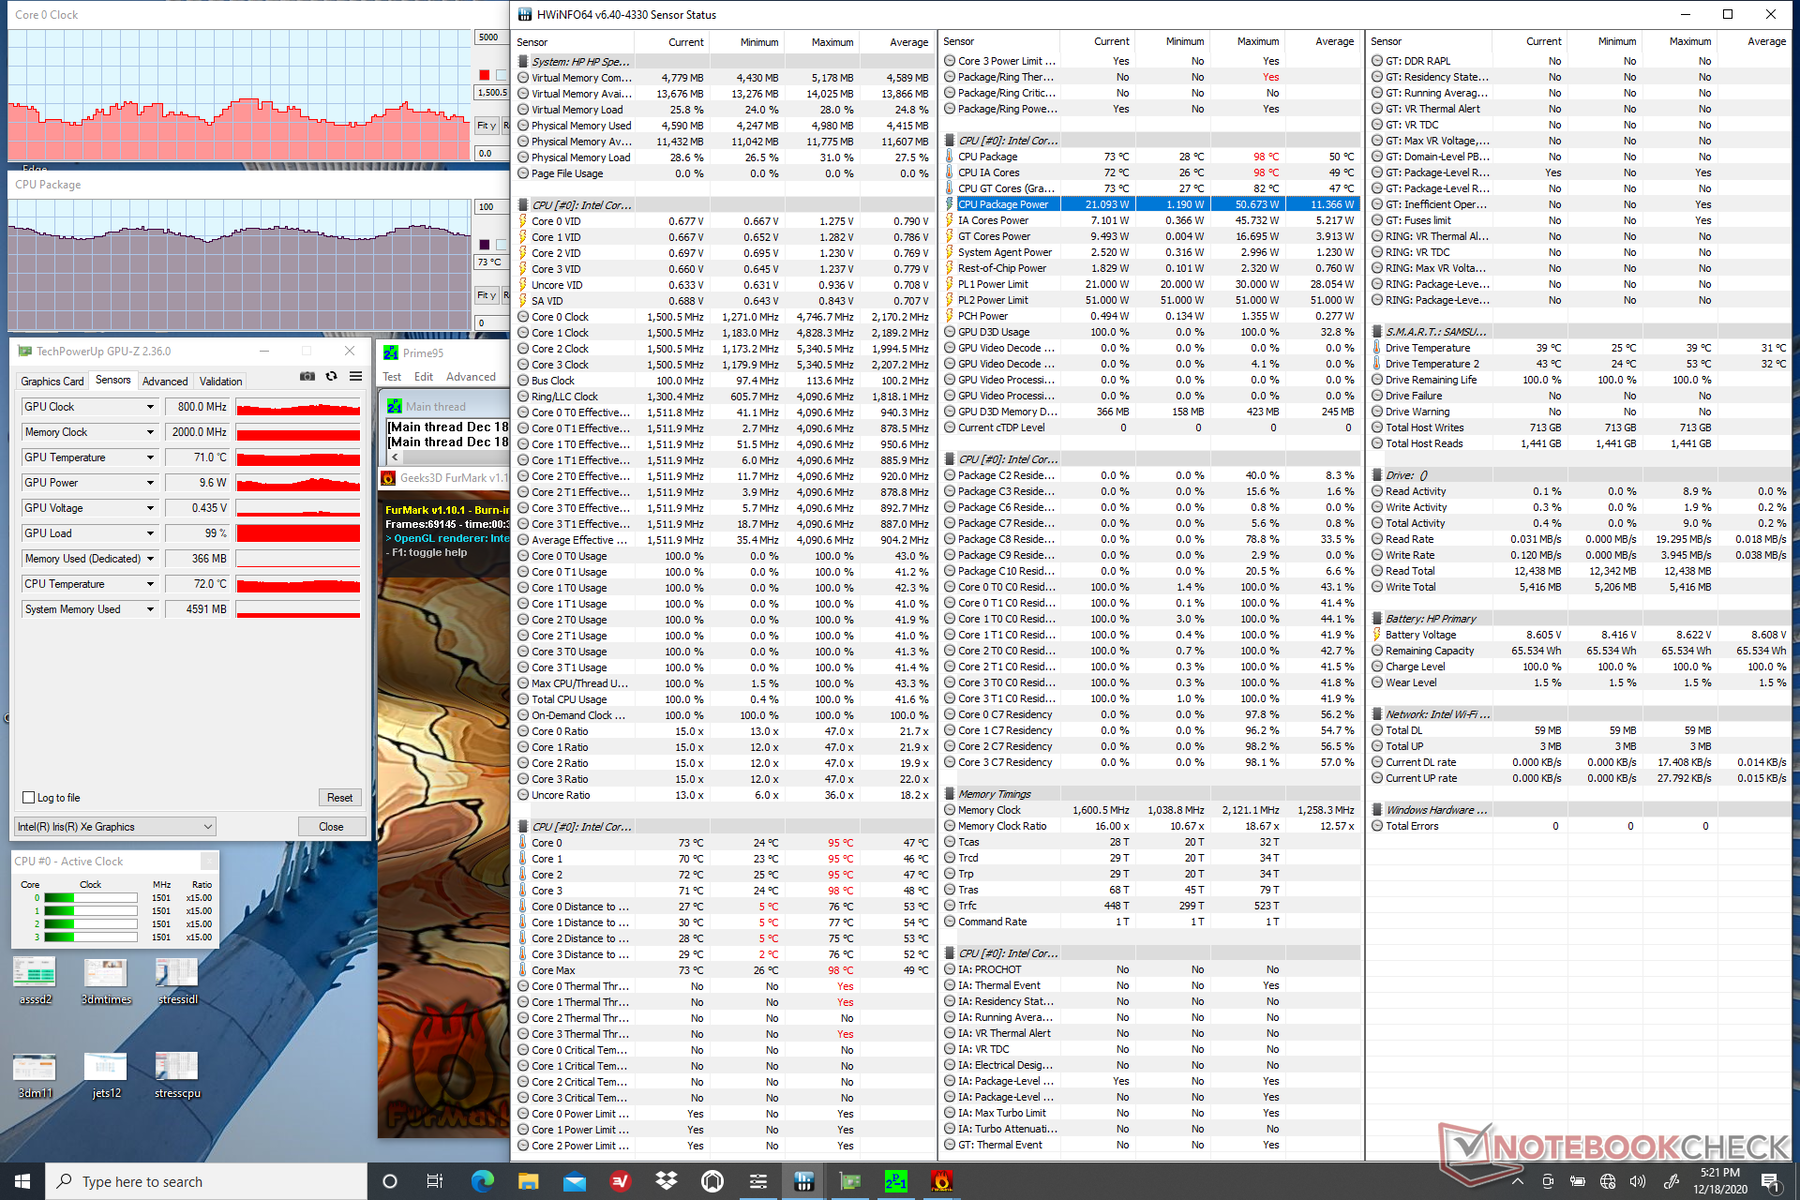Open the Prime95 Advanced menu

click(470, 377)
